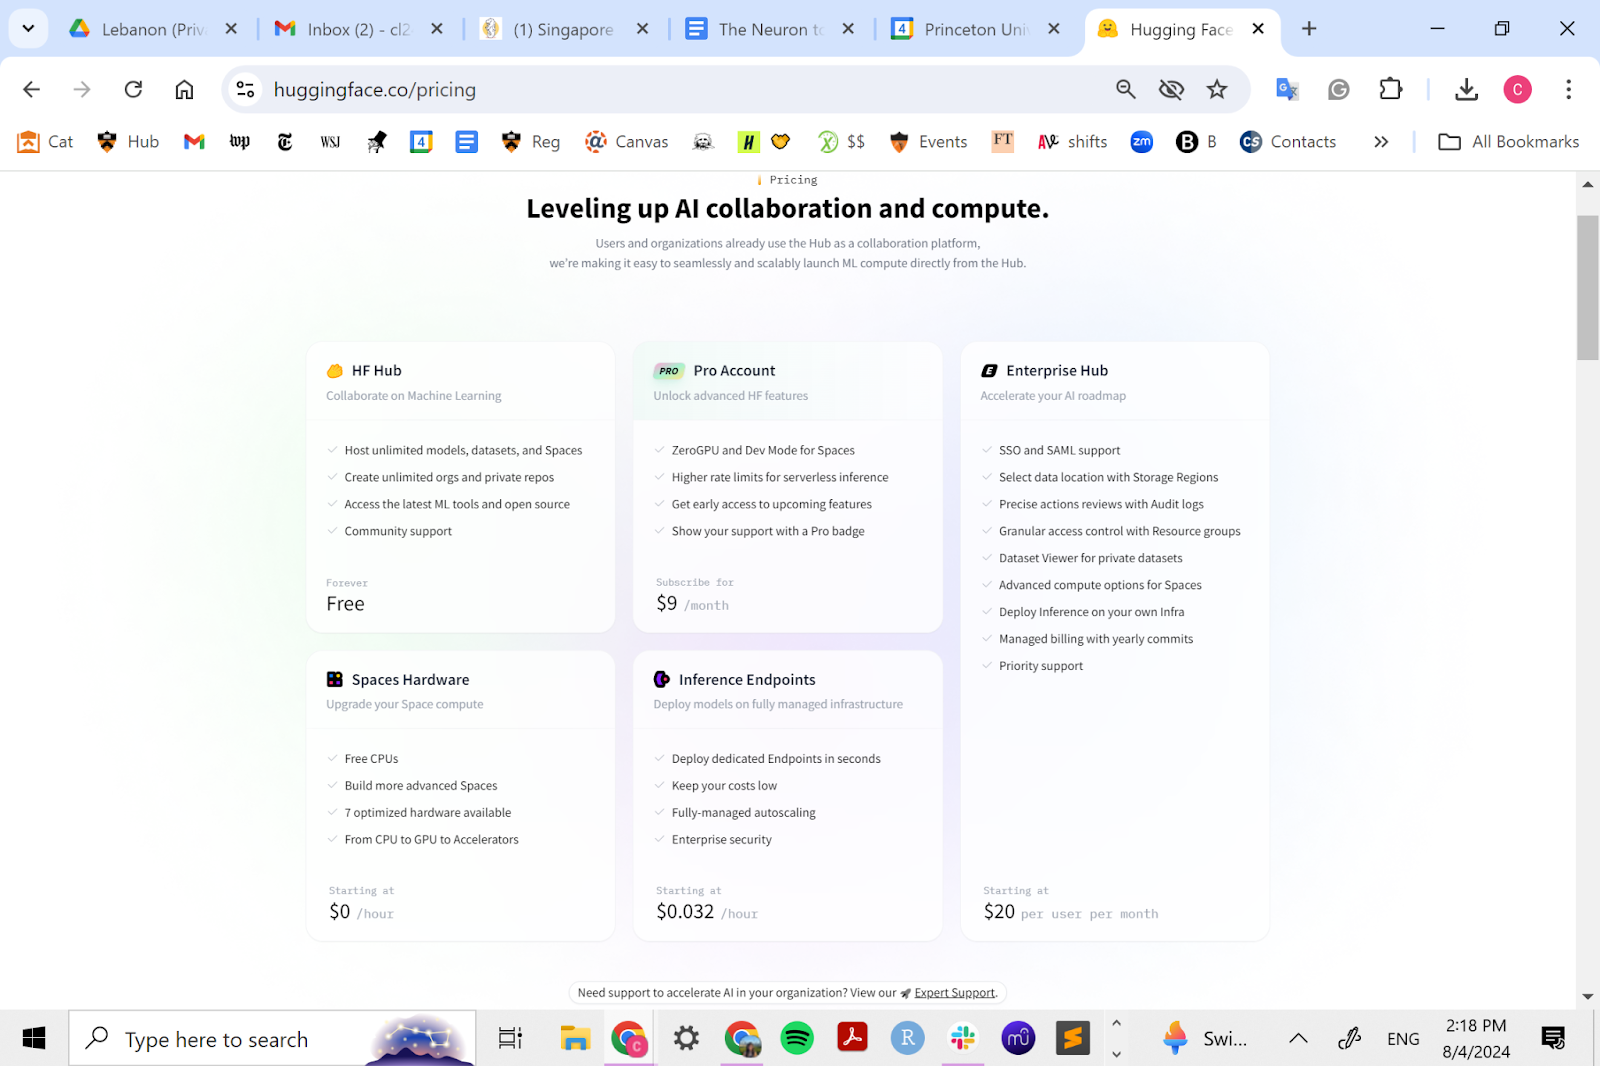Open the Windows Start menu
The height and width of the screenshot is (1066, 1600).
[34, 1039]
